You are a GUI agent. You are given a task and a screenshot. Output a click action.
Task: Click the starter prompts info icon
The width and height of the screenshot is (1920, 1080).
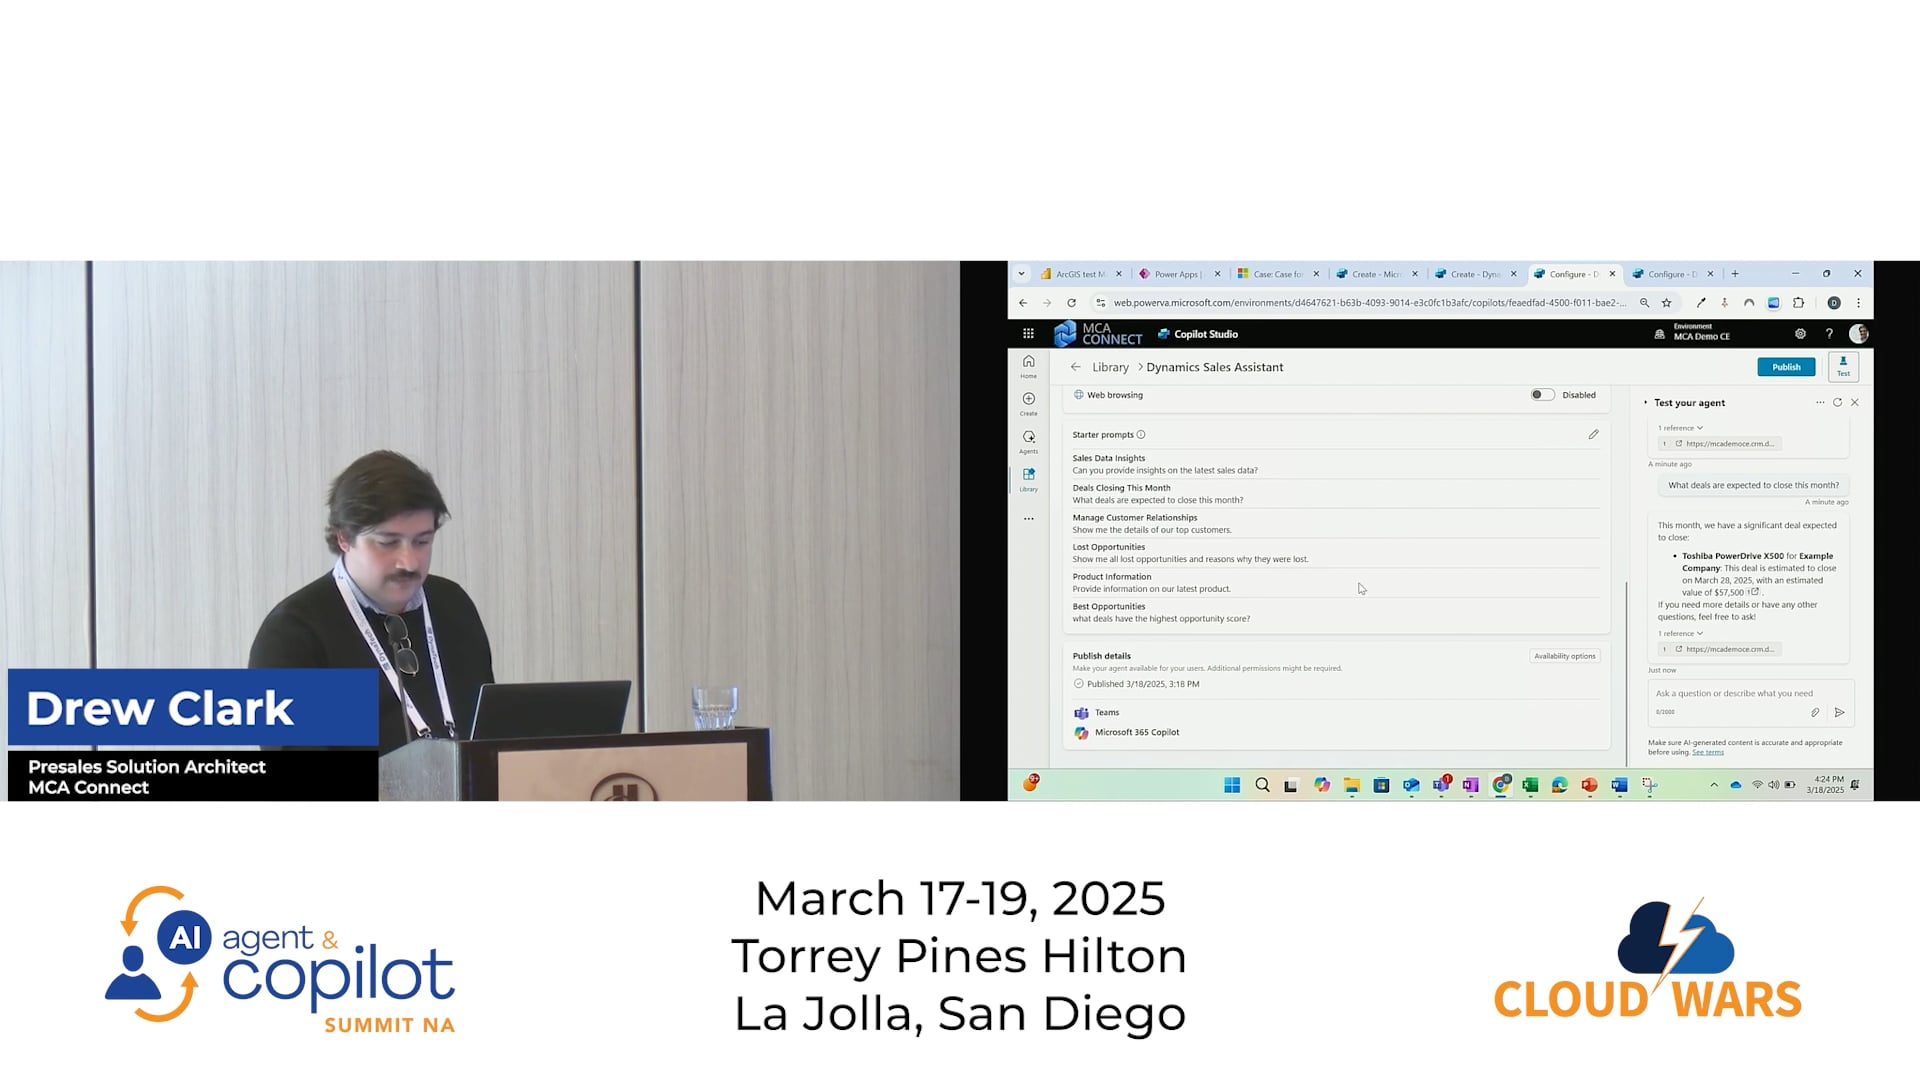pos(1141,435)
